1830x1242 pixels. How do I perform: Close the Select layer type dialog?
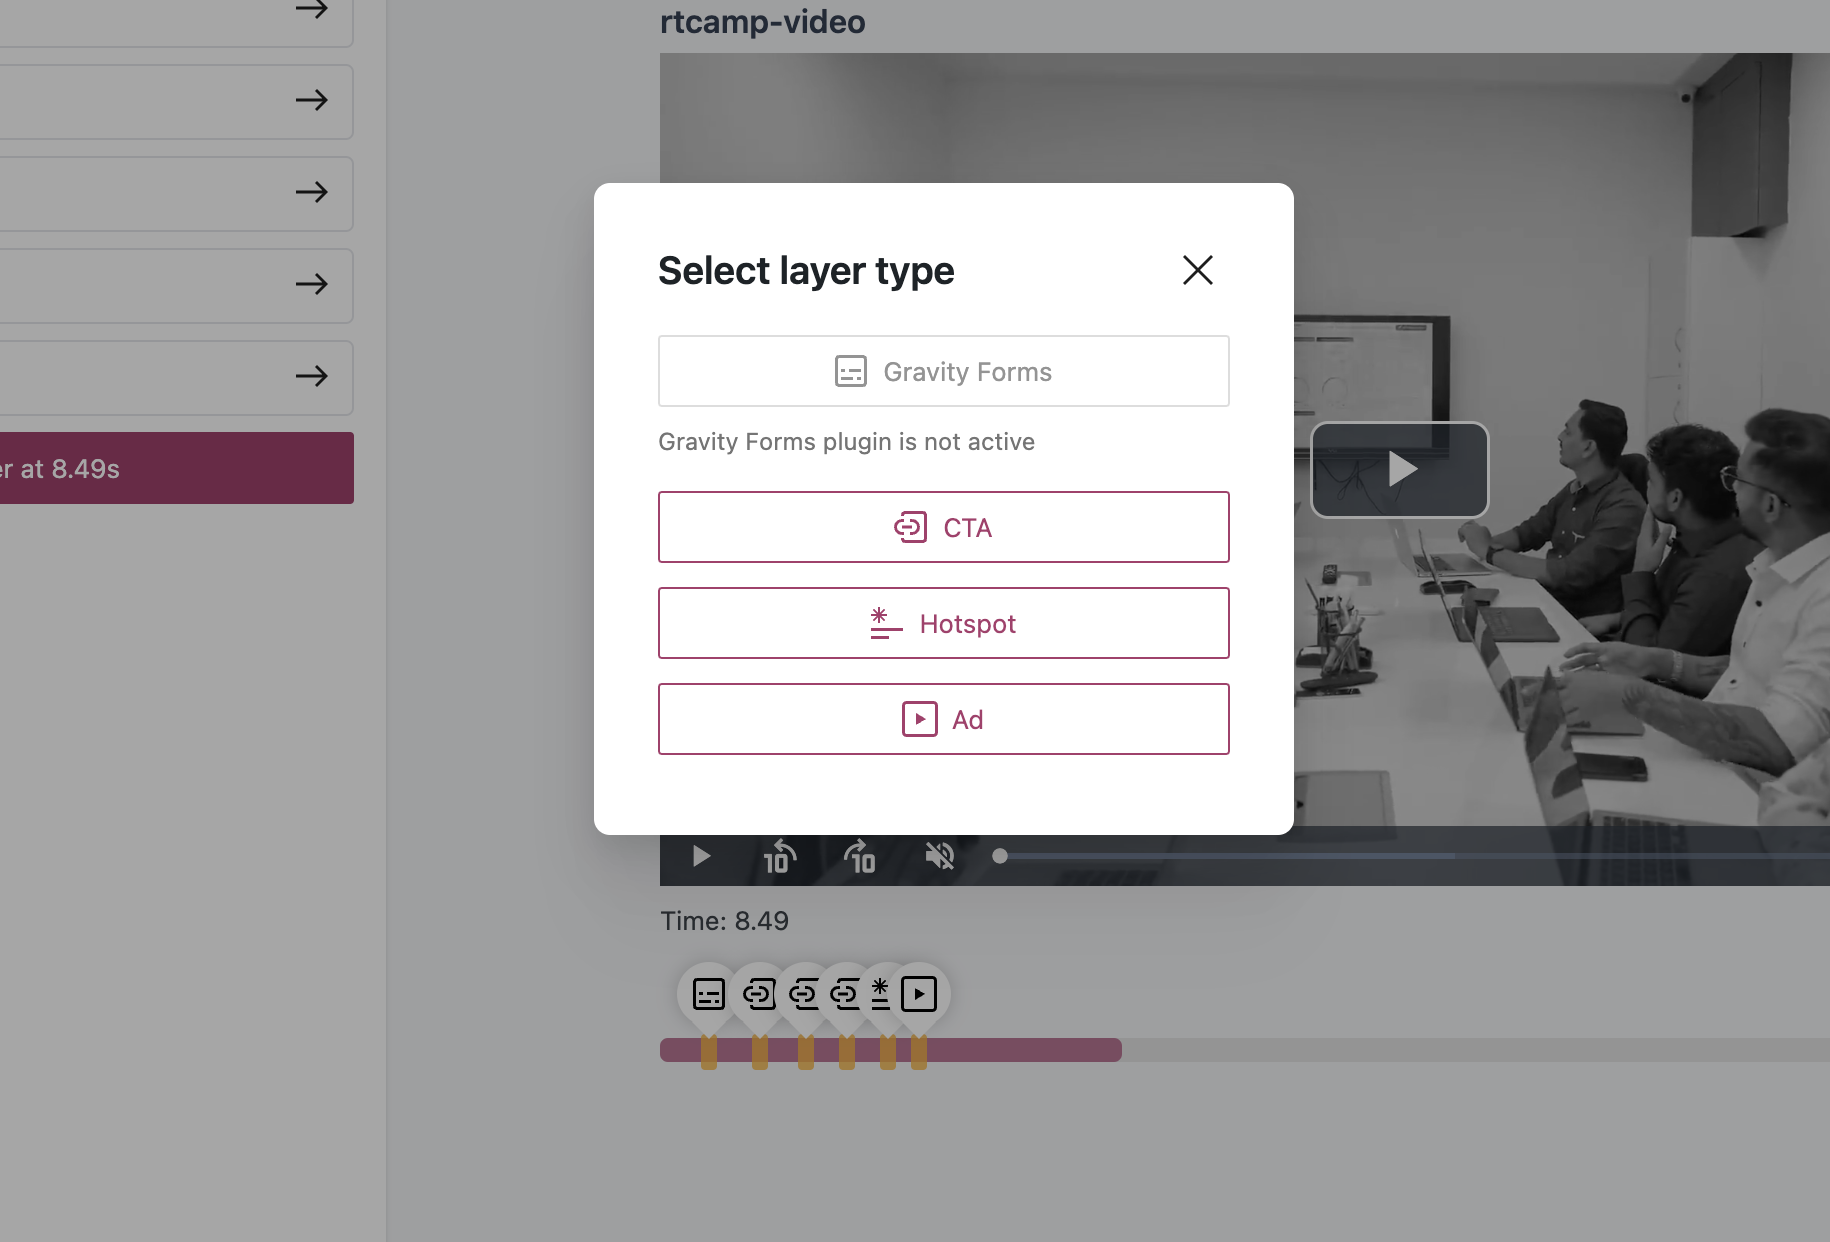[1197, 270]
